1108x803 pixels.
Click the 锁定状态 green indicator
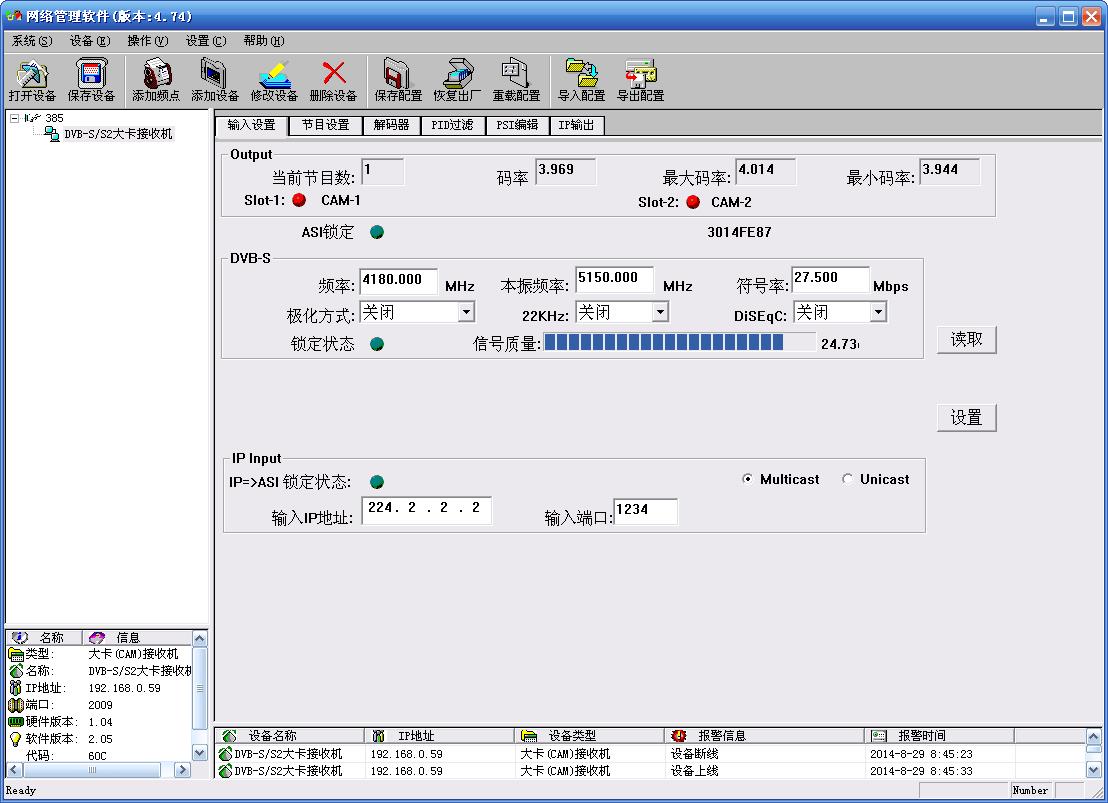click(377, 344)
